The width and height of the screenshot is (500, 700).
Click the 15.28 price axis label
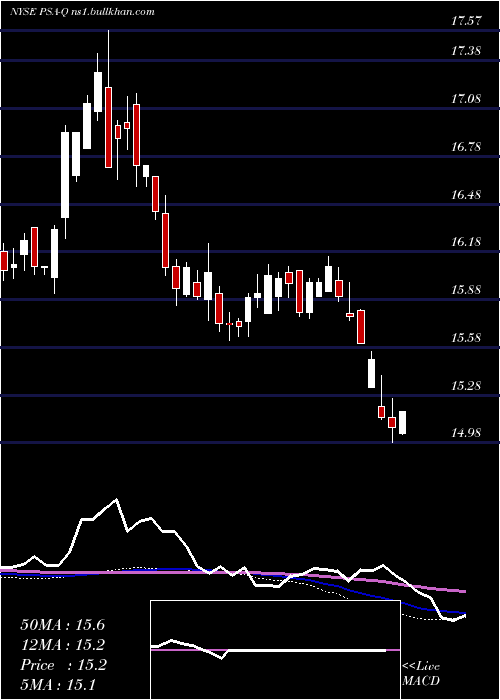(466, 385)
